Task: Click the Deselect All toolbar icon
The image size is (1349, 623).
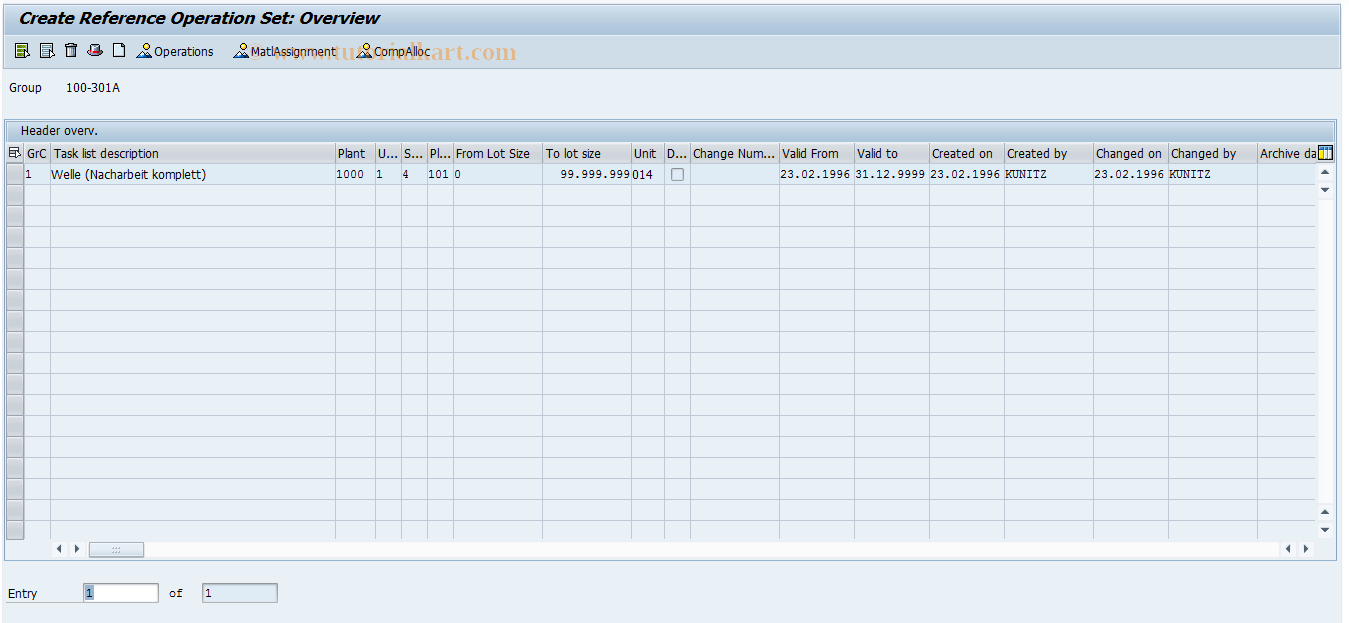Action: (x=46, y=51)
